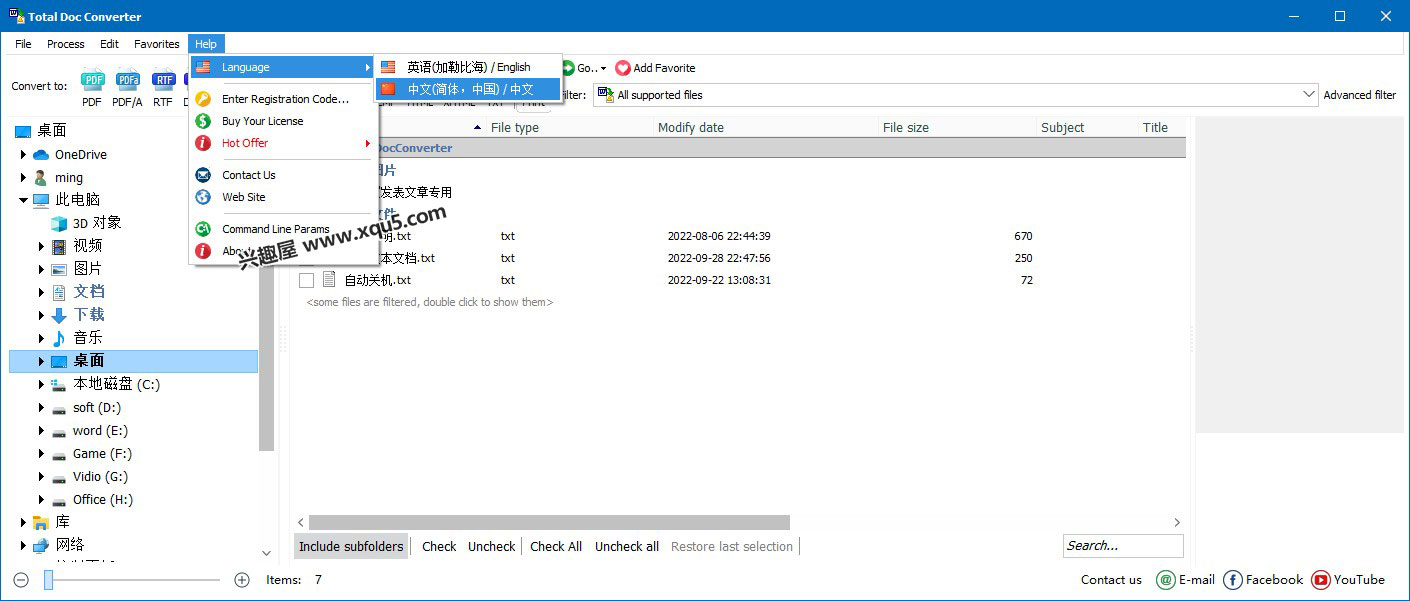This screenshot has height=601, width=1410.
Task: Click the 音乐 music note icon
Action: click(x=59, y=338)
